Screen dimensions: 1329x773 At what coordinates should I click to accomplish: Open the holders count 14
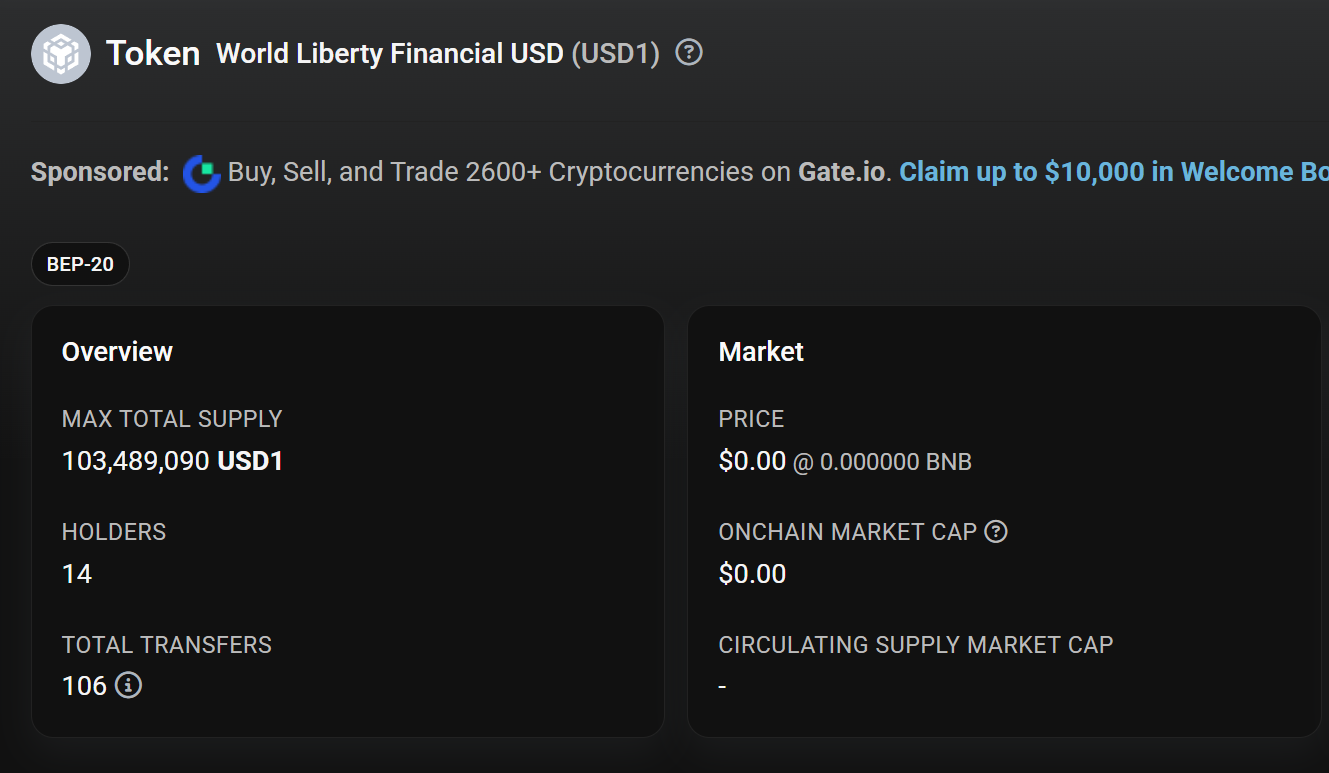pos(75,574)
